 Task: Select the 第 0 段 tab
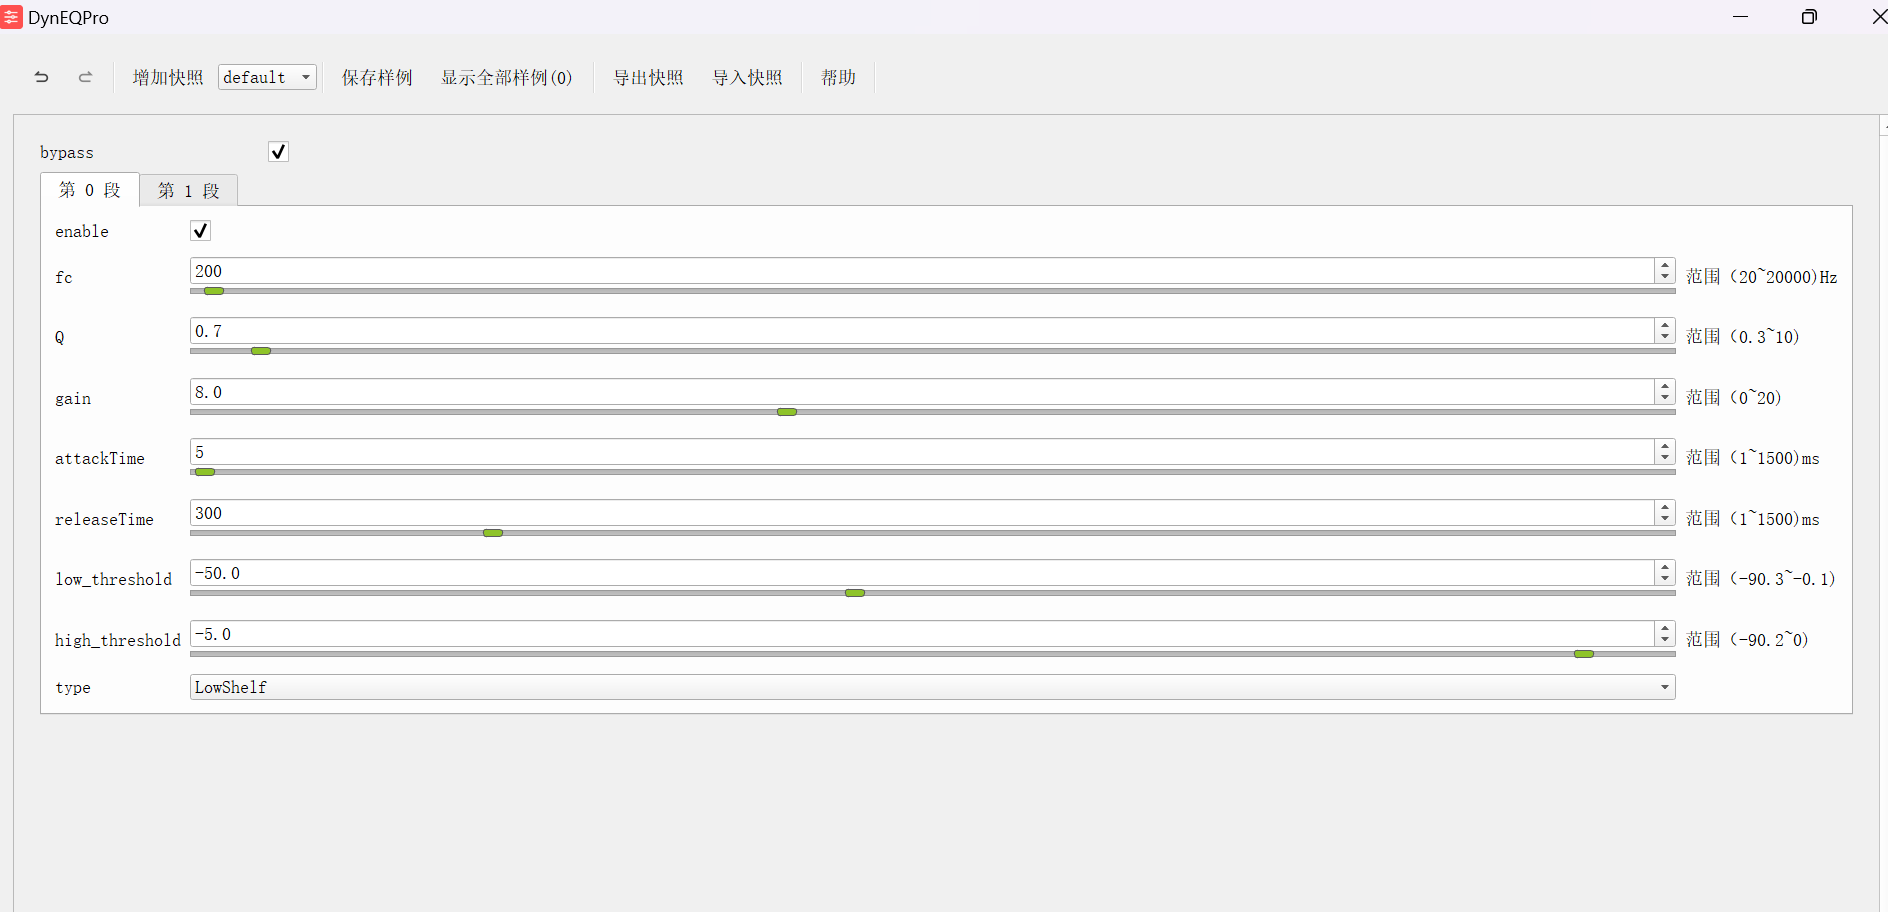pos(90,189)
